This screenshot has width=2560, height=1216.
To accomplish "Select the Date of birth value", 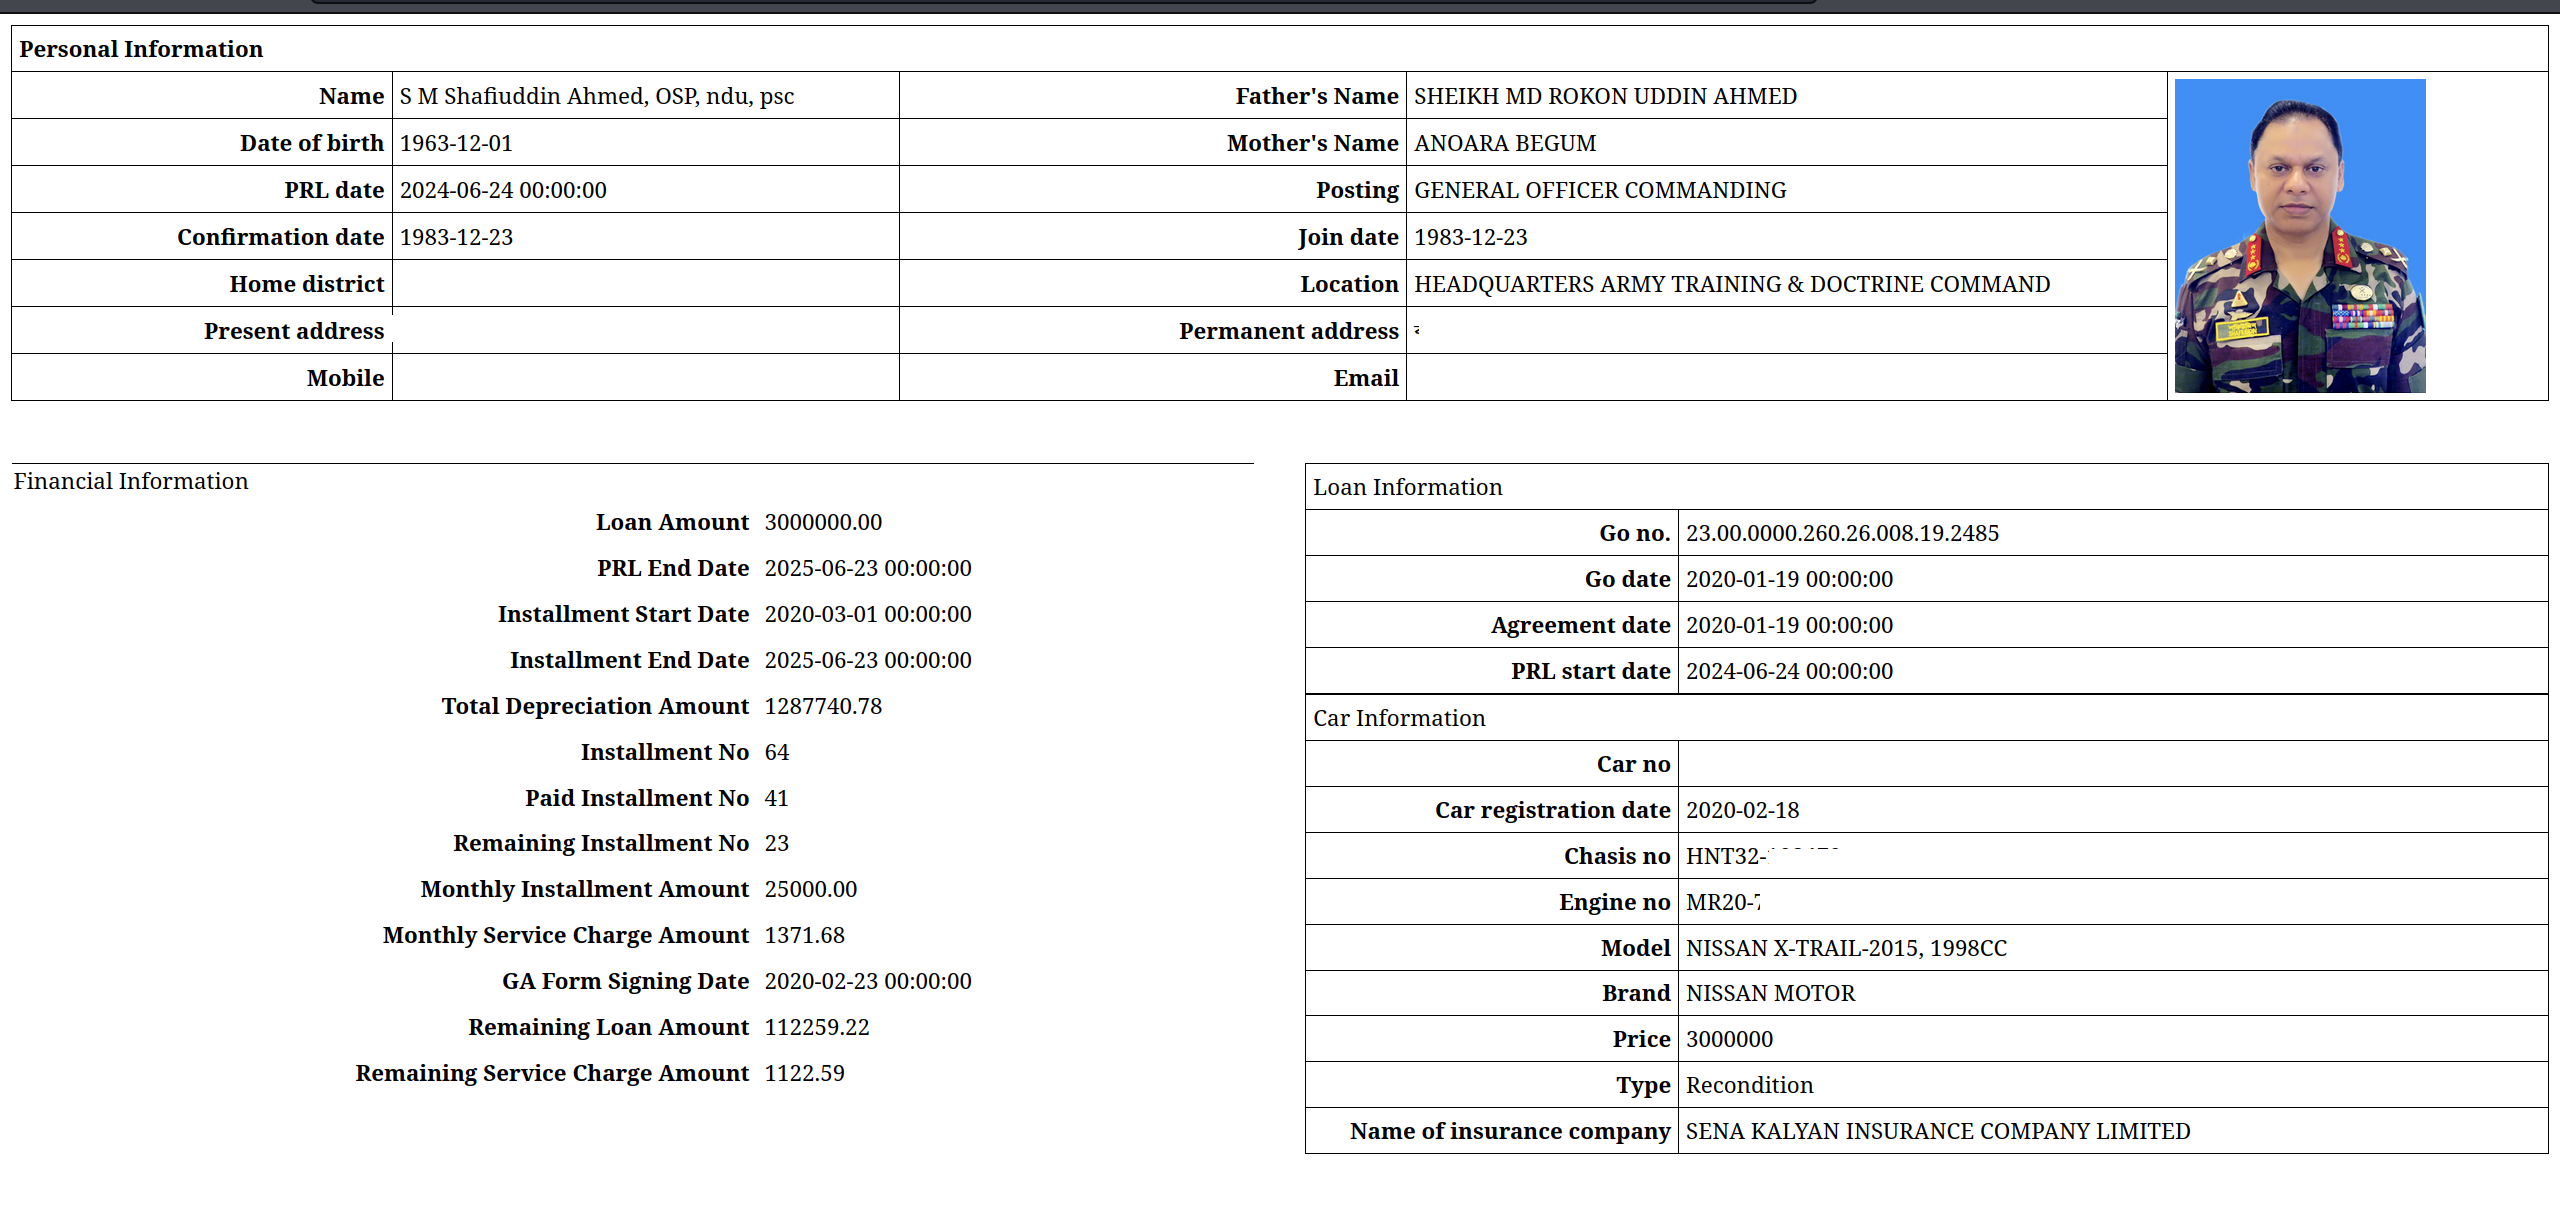I will coord(456,143).
